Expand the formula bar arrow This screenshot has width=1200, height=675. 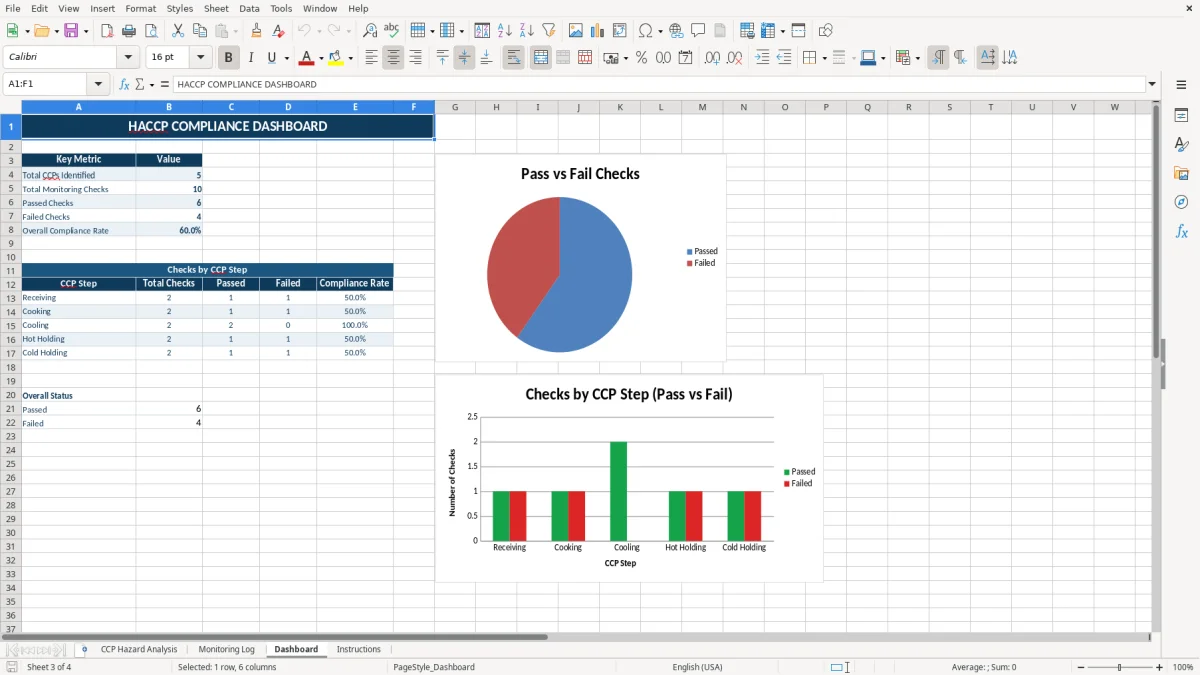[x=1152, y=84]
